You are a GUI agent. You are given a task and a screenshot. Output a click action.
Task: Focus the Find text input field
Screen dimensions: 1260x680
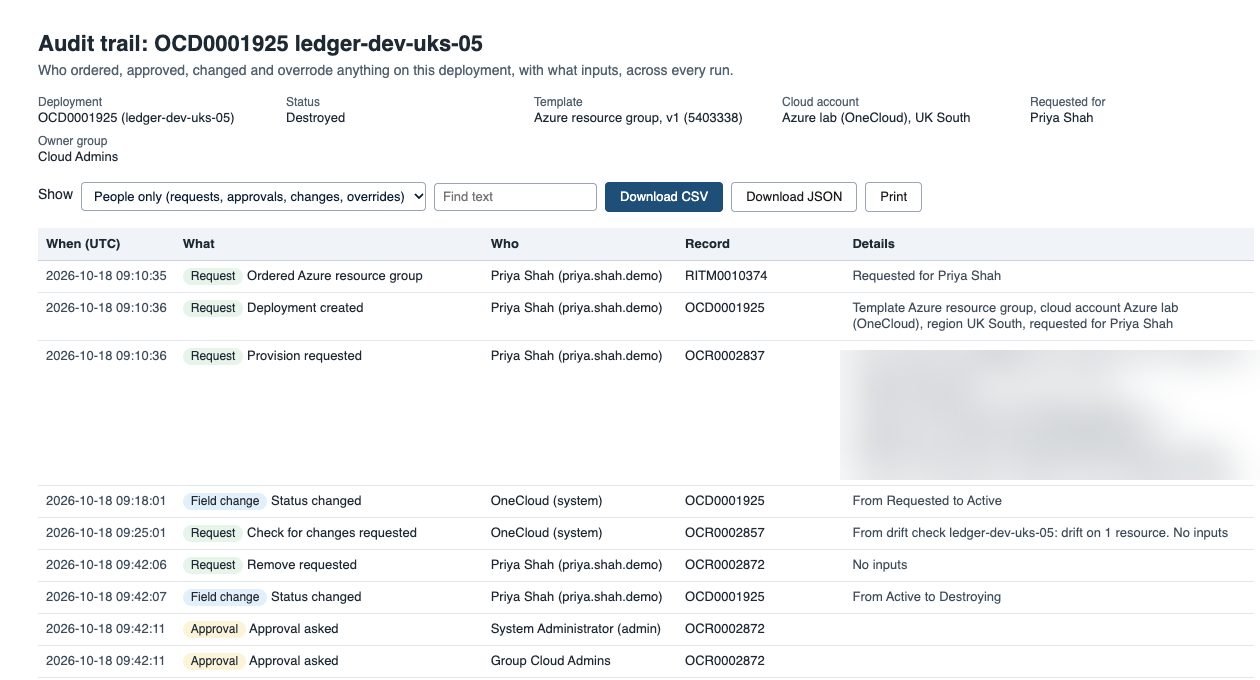[x=515, y=197]
